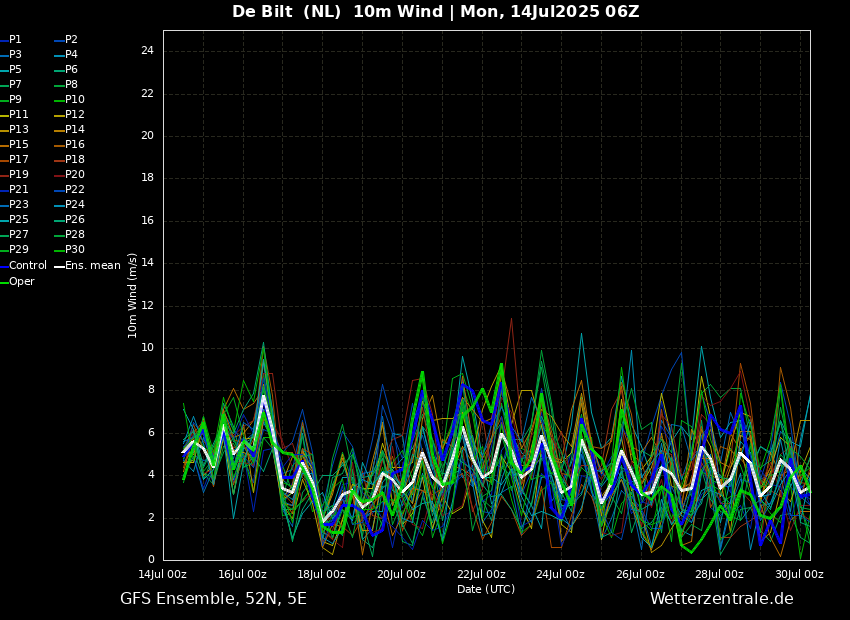This screenshot has width=850, height=620.
Task: Click the GFS Ensemble, 52N, 5E caption
Action: pyautogui.click(x=213, y=599)
